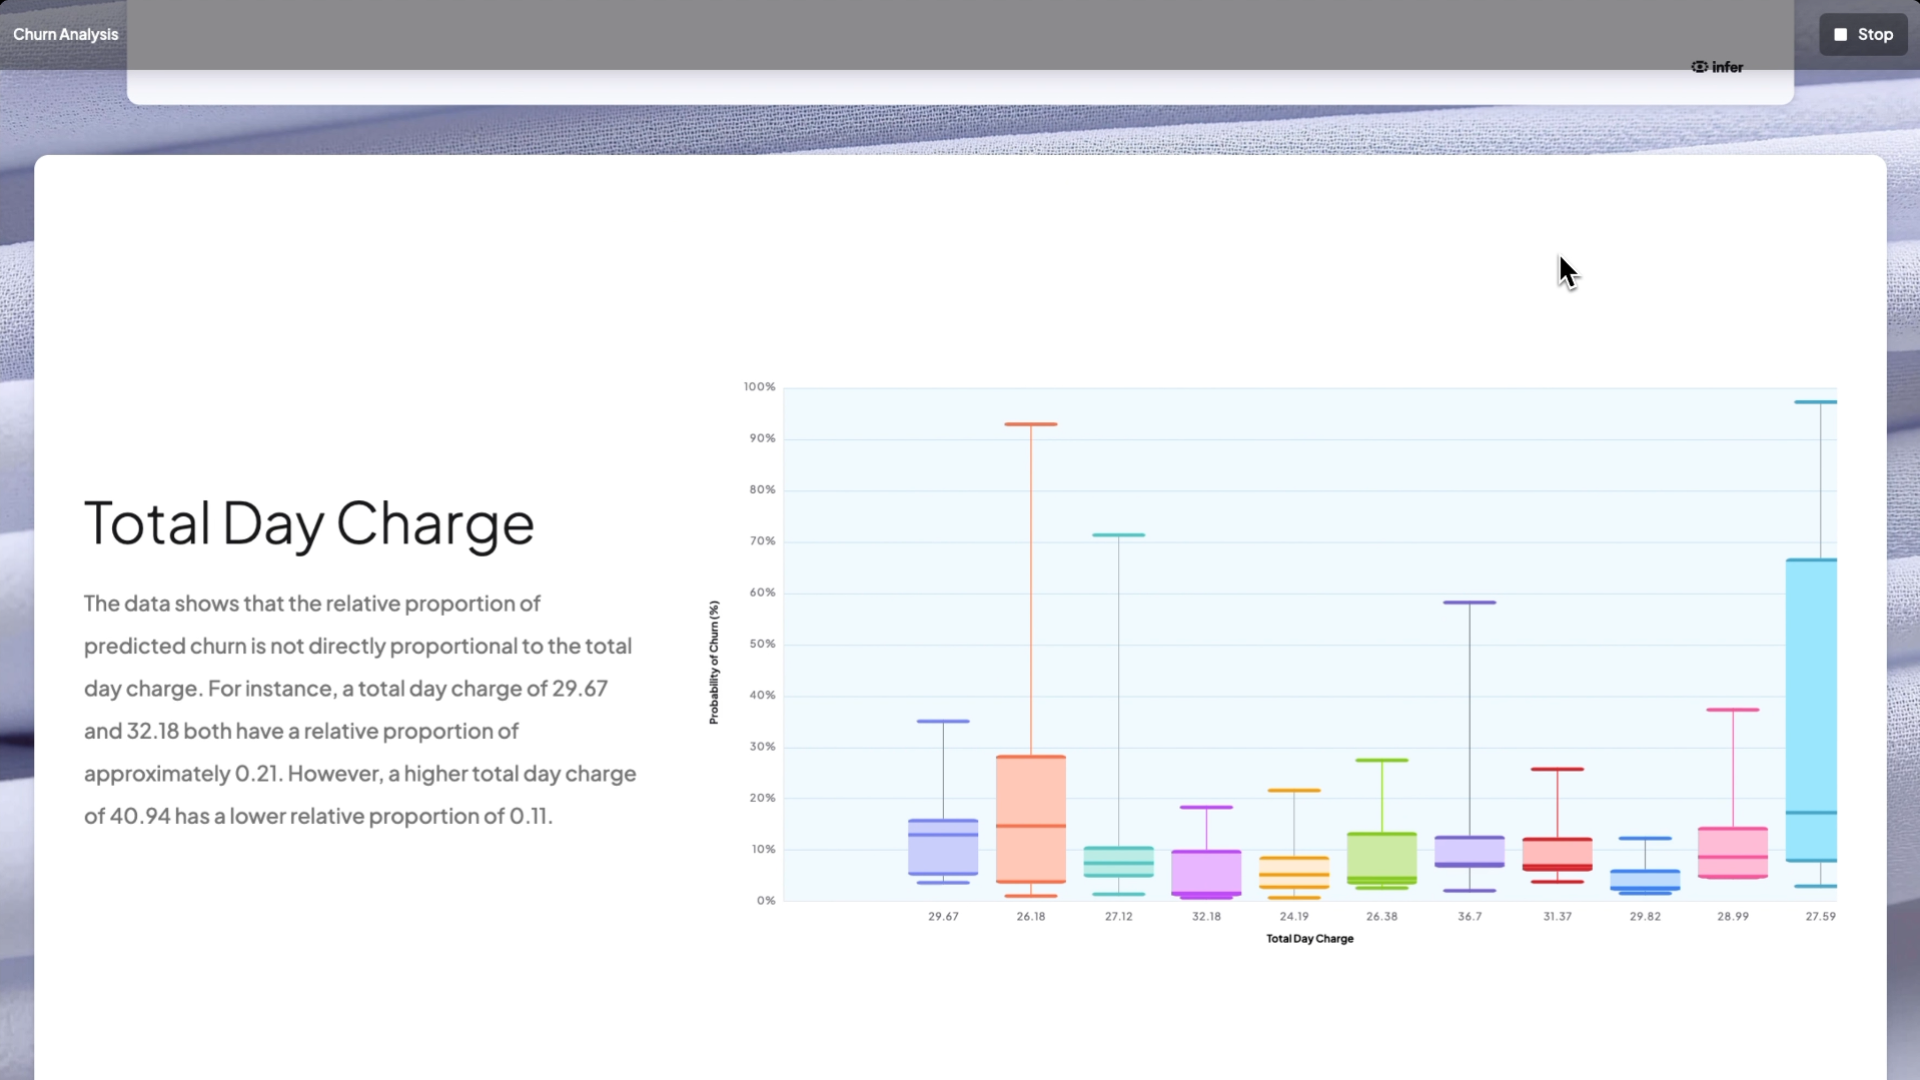Select the cyan box for 27.59

pyautogui.click(x=1811, y=700)
